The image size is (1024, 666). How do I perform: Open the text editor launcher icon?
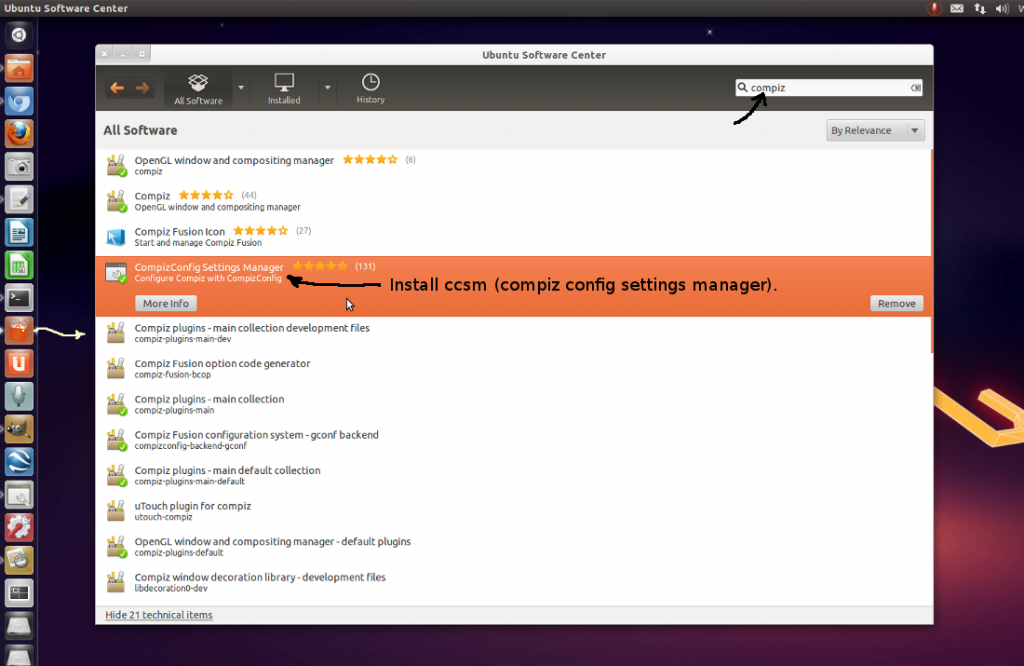(19, 200)
